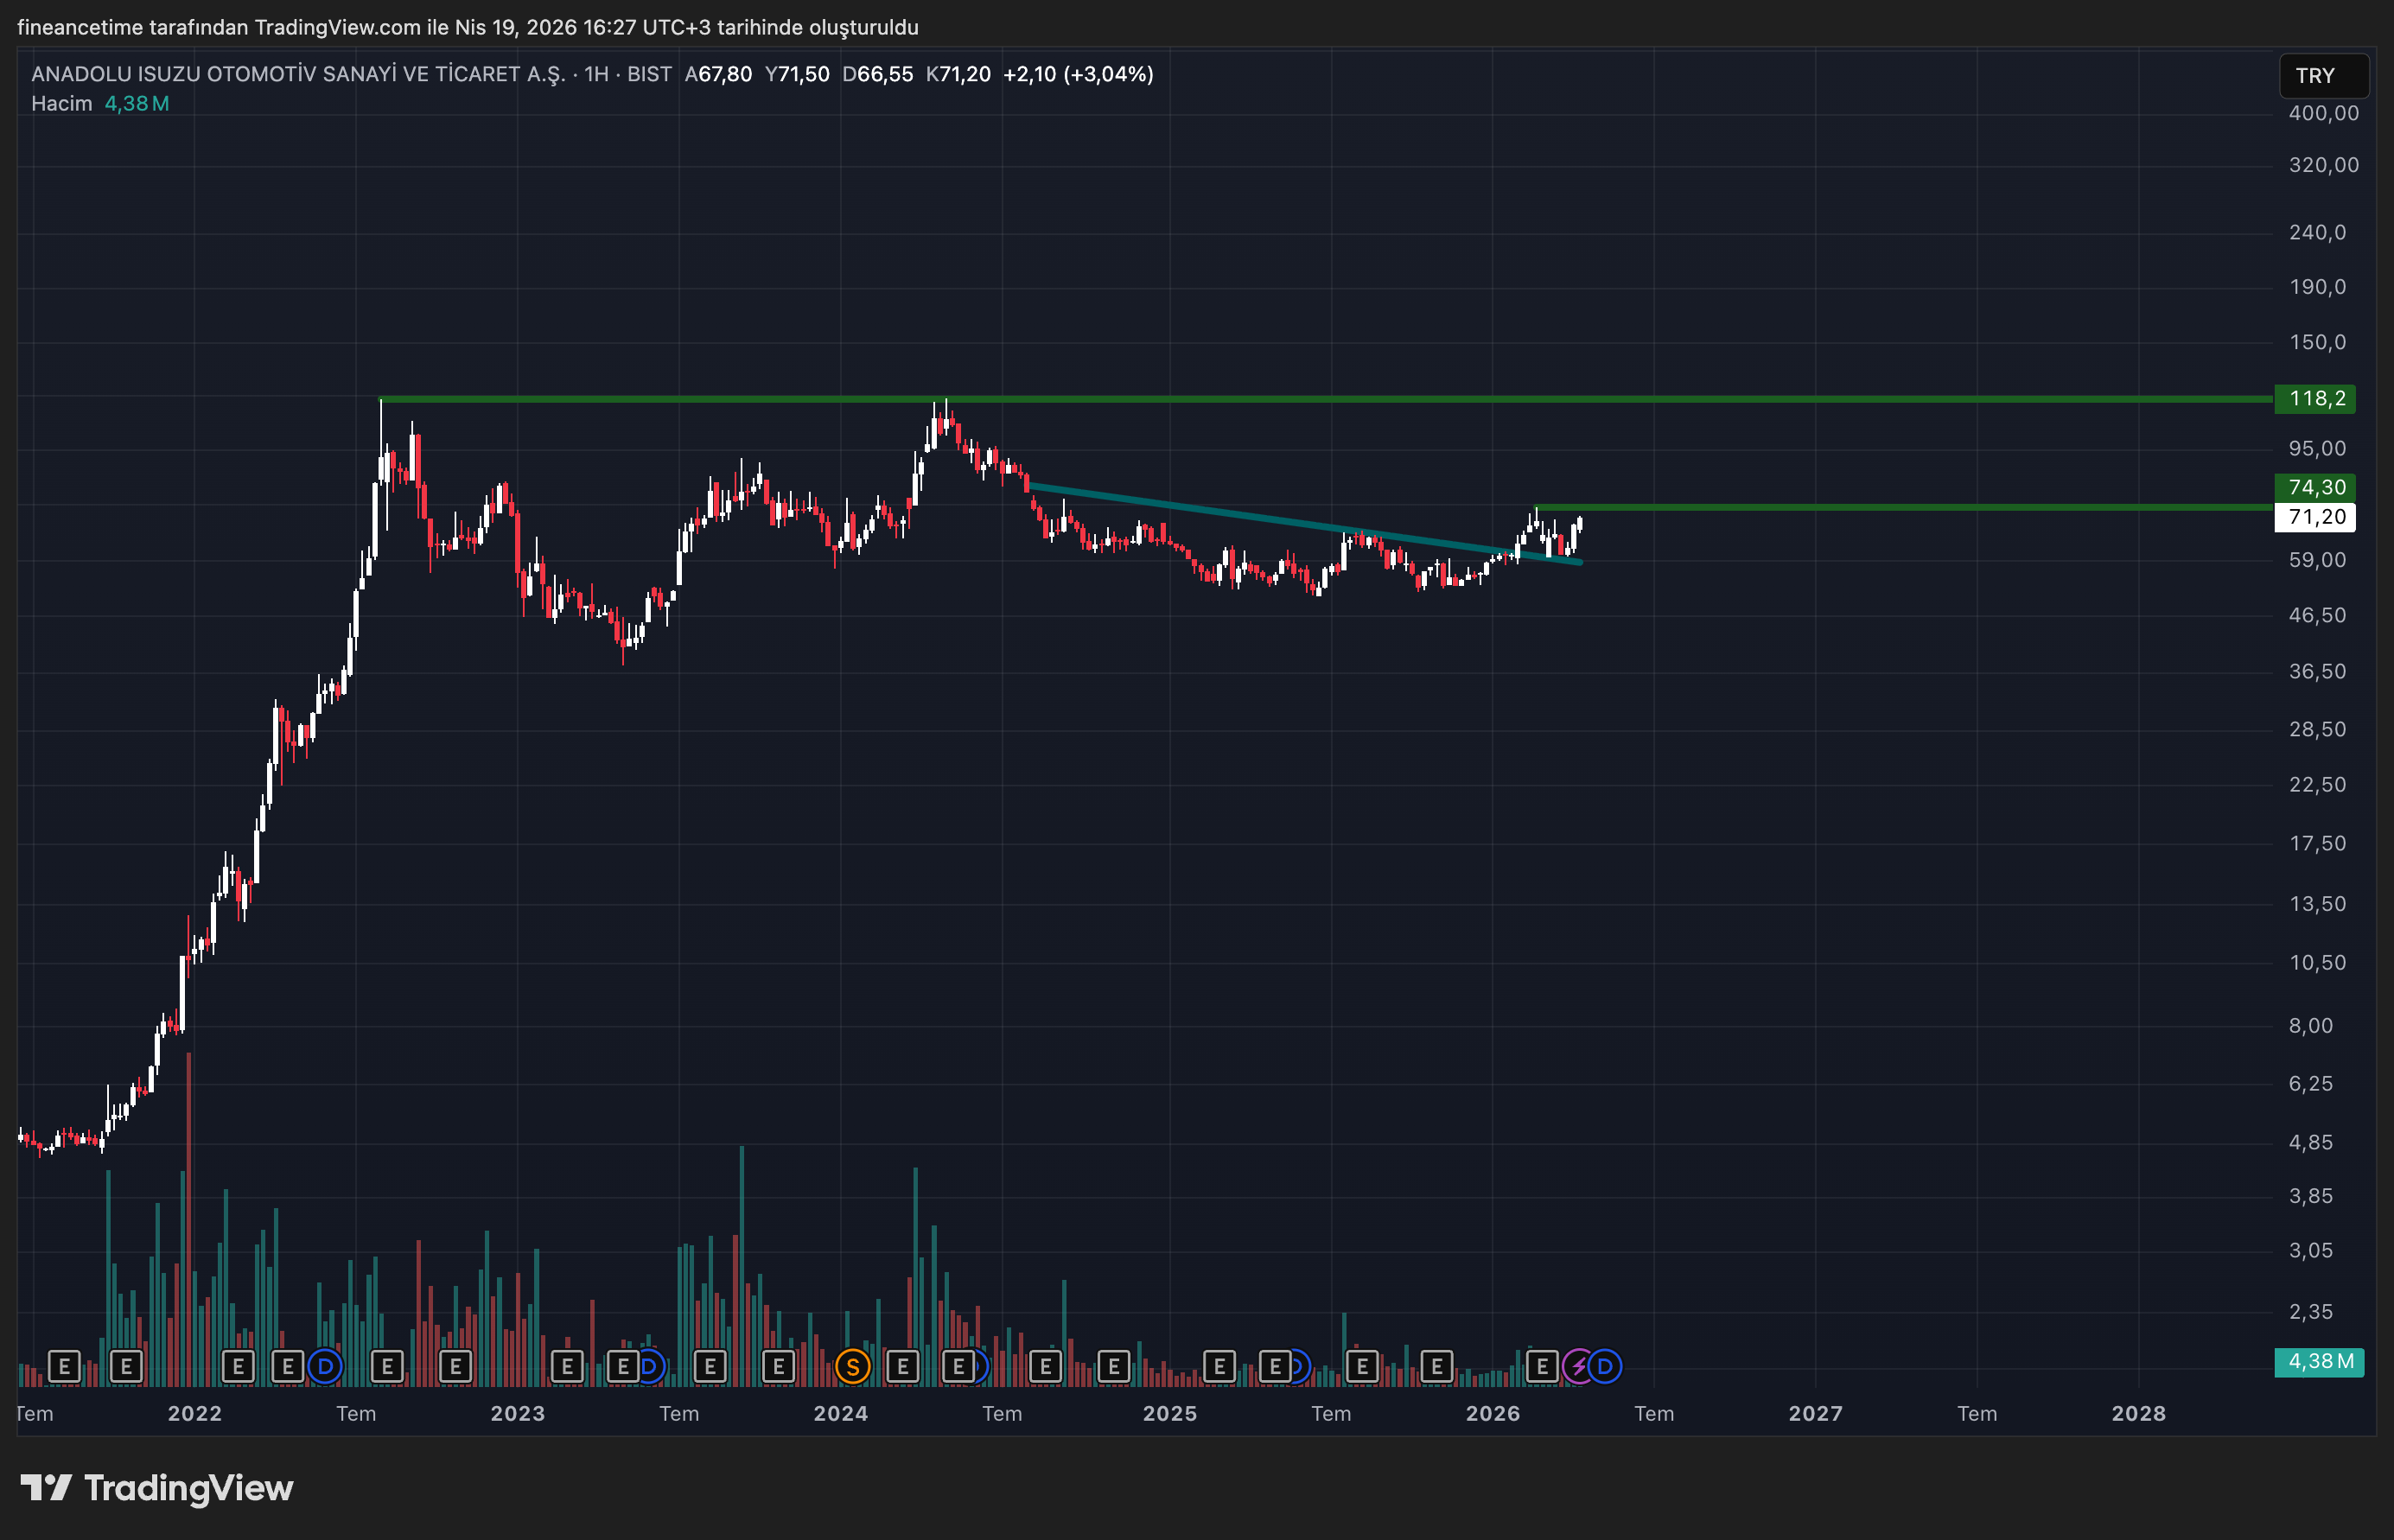The height and width of the screenshot is (1540, 2394).
Task: Click the purple lightning bolt event marker
Action: click(x=1578, y=1366)
